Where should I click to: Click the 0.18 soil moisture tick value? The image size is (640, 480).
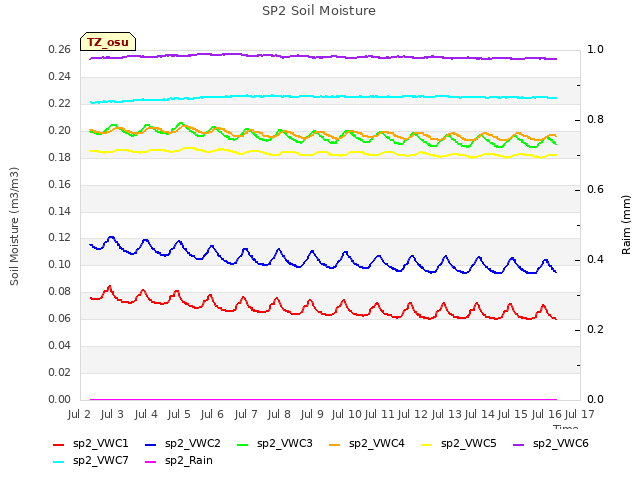60,158
